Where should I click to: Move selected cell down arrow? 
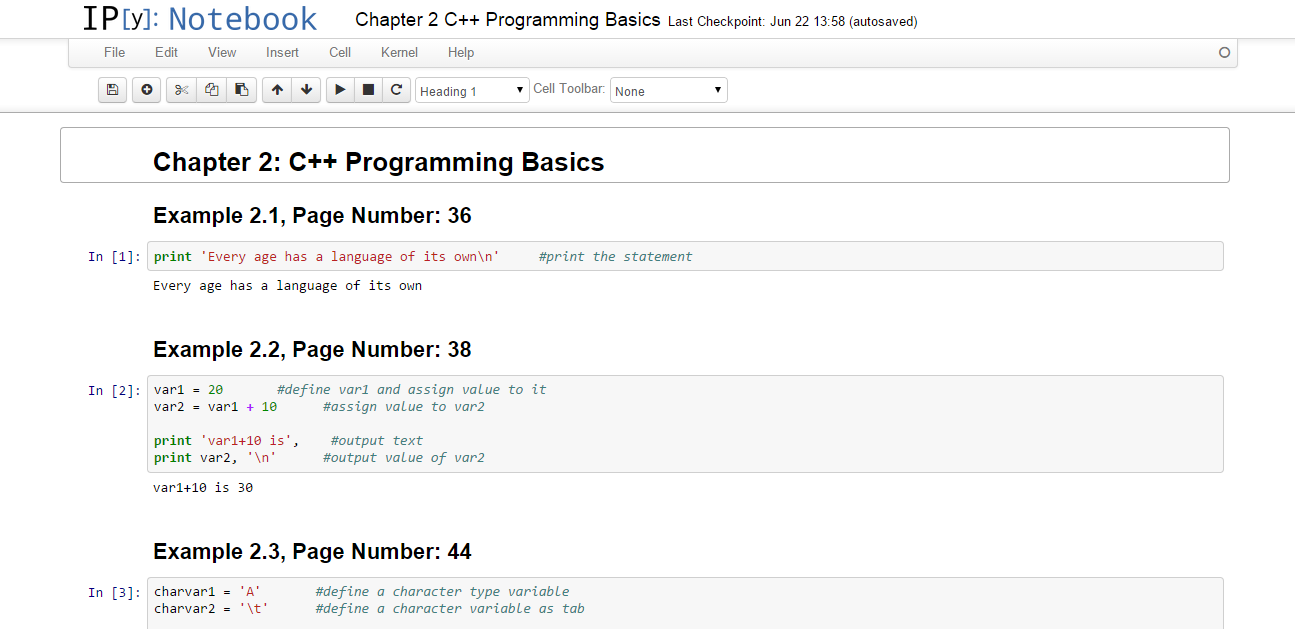pyautogui.click(x=306, y=90)
